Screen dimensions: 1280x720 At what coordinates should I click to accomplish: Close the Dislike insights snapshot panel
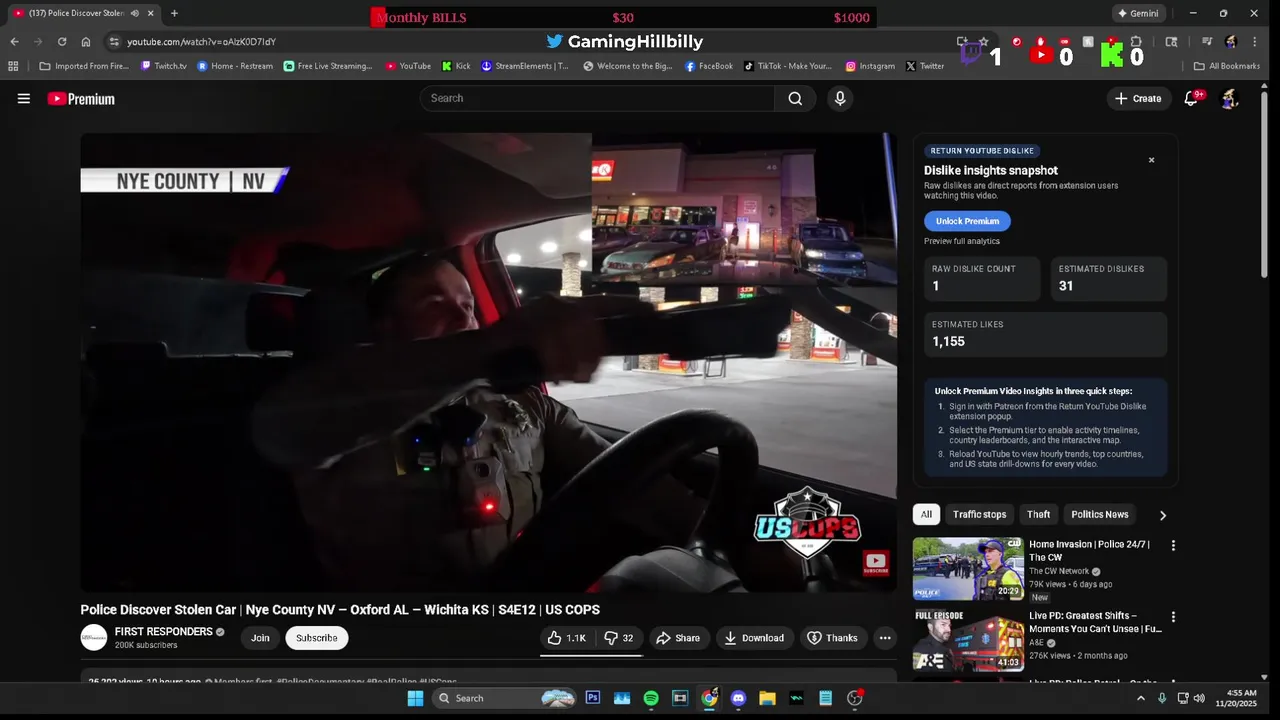tap(1151, 160)
